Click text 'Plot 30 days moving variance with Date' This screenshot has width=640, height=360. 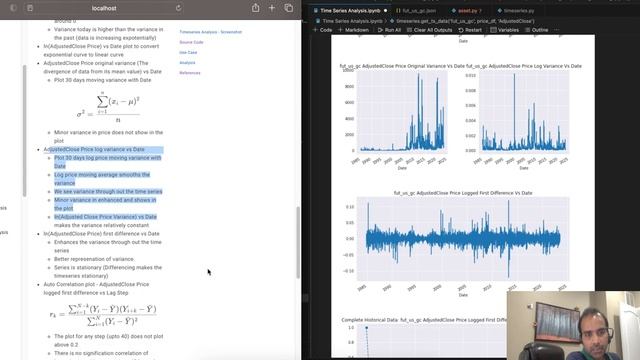point(102,80)
